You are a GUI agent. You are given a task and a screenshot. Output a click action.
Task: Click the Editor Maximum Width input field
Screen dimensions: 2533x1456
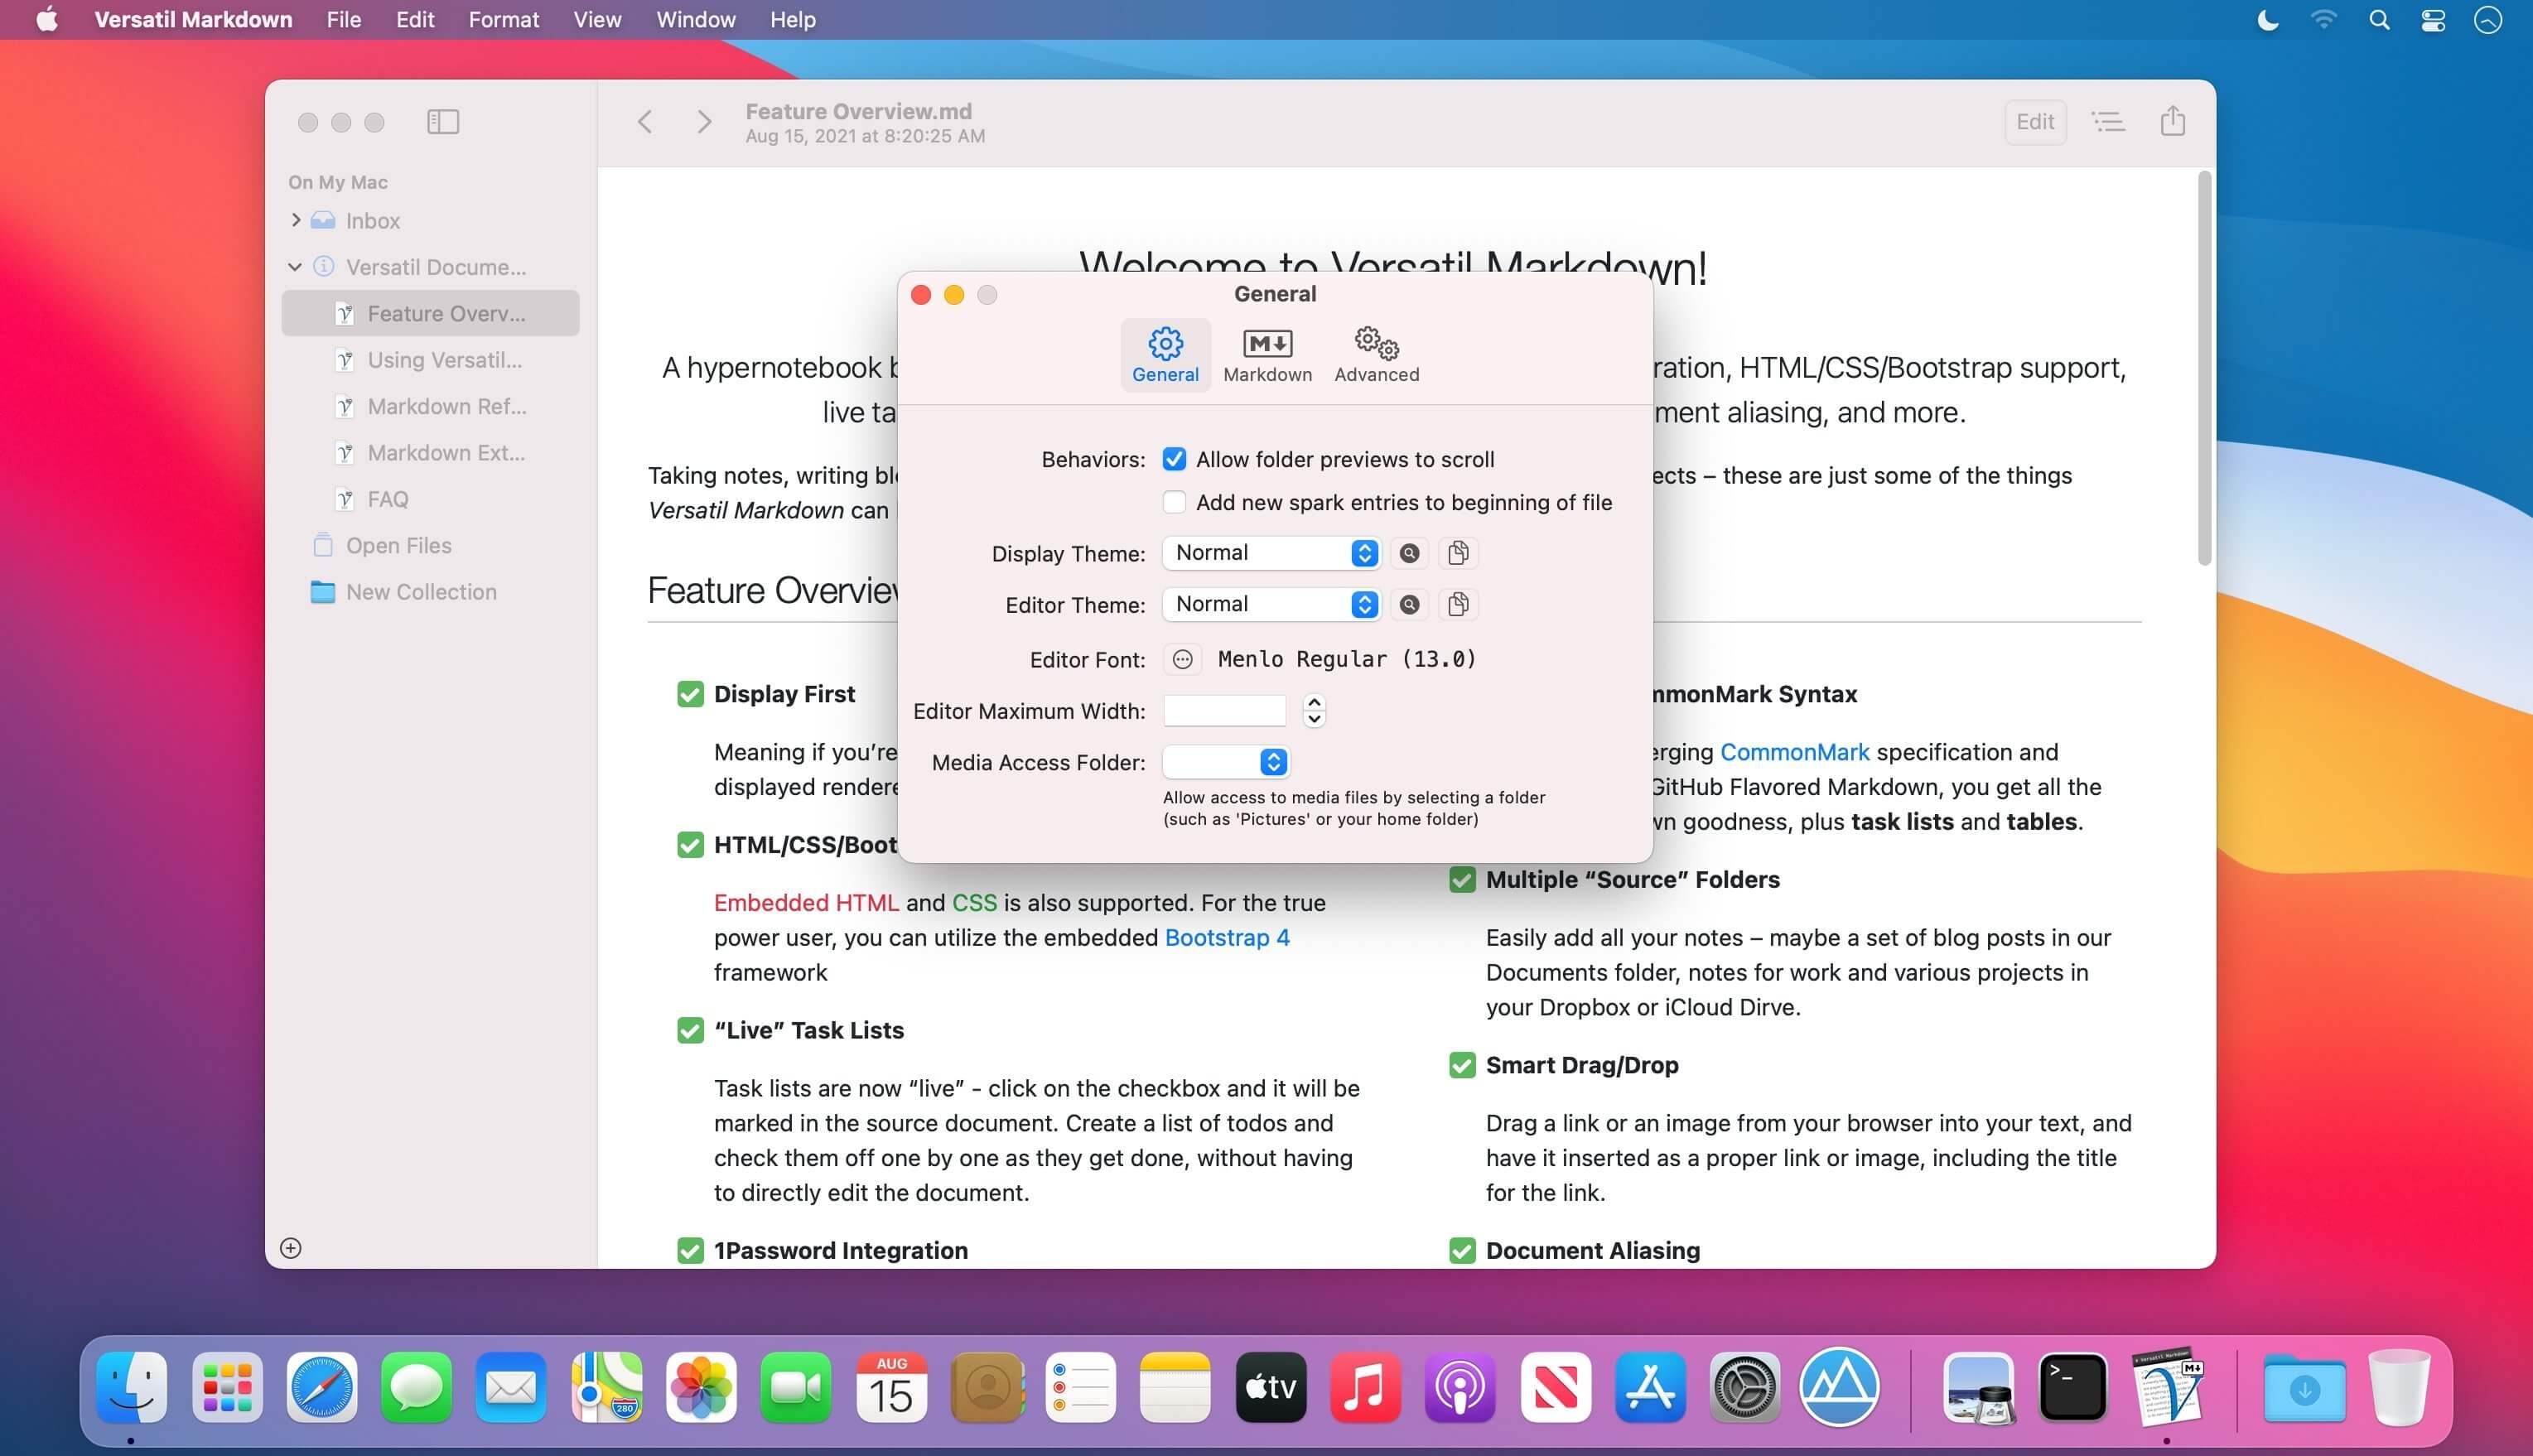(1224, 711)
